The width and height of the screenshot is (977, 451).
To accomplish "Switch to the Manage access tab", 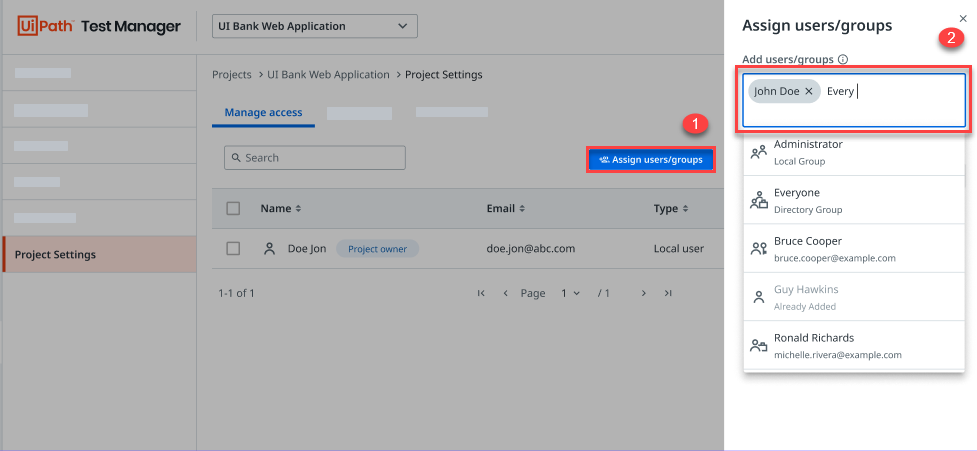I will (263, 113).
